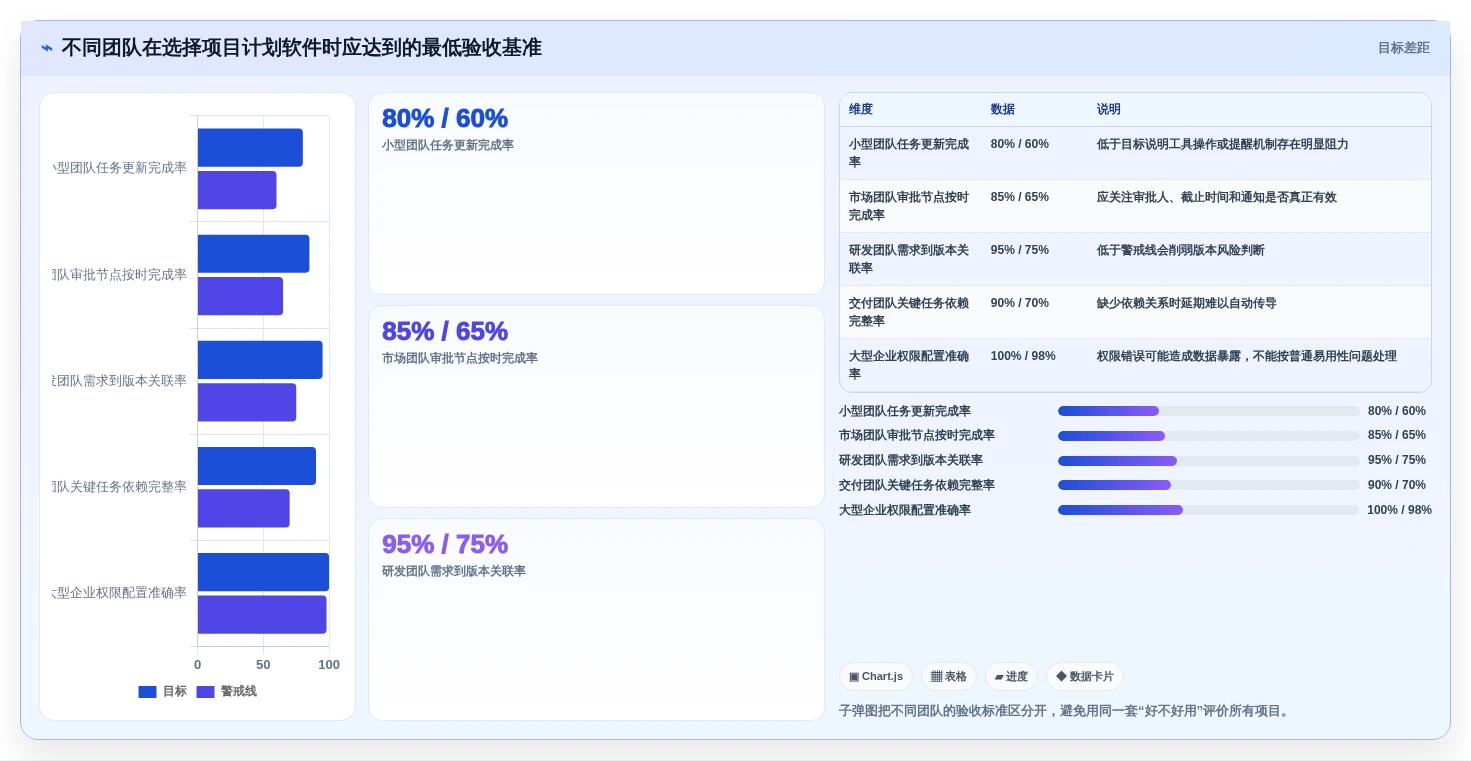Click the progress bar for 交付团队关键任务依赖完整率
1471x761 pixels.
[1208, 485]
